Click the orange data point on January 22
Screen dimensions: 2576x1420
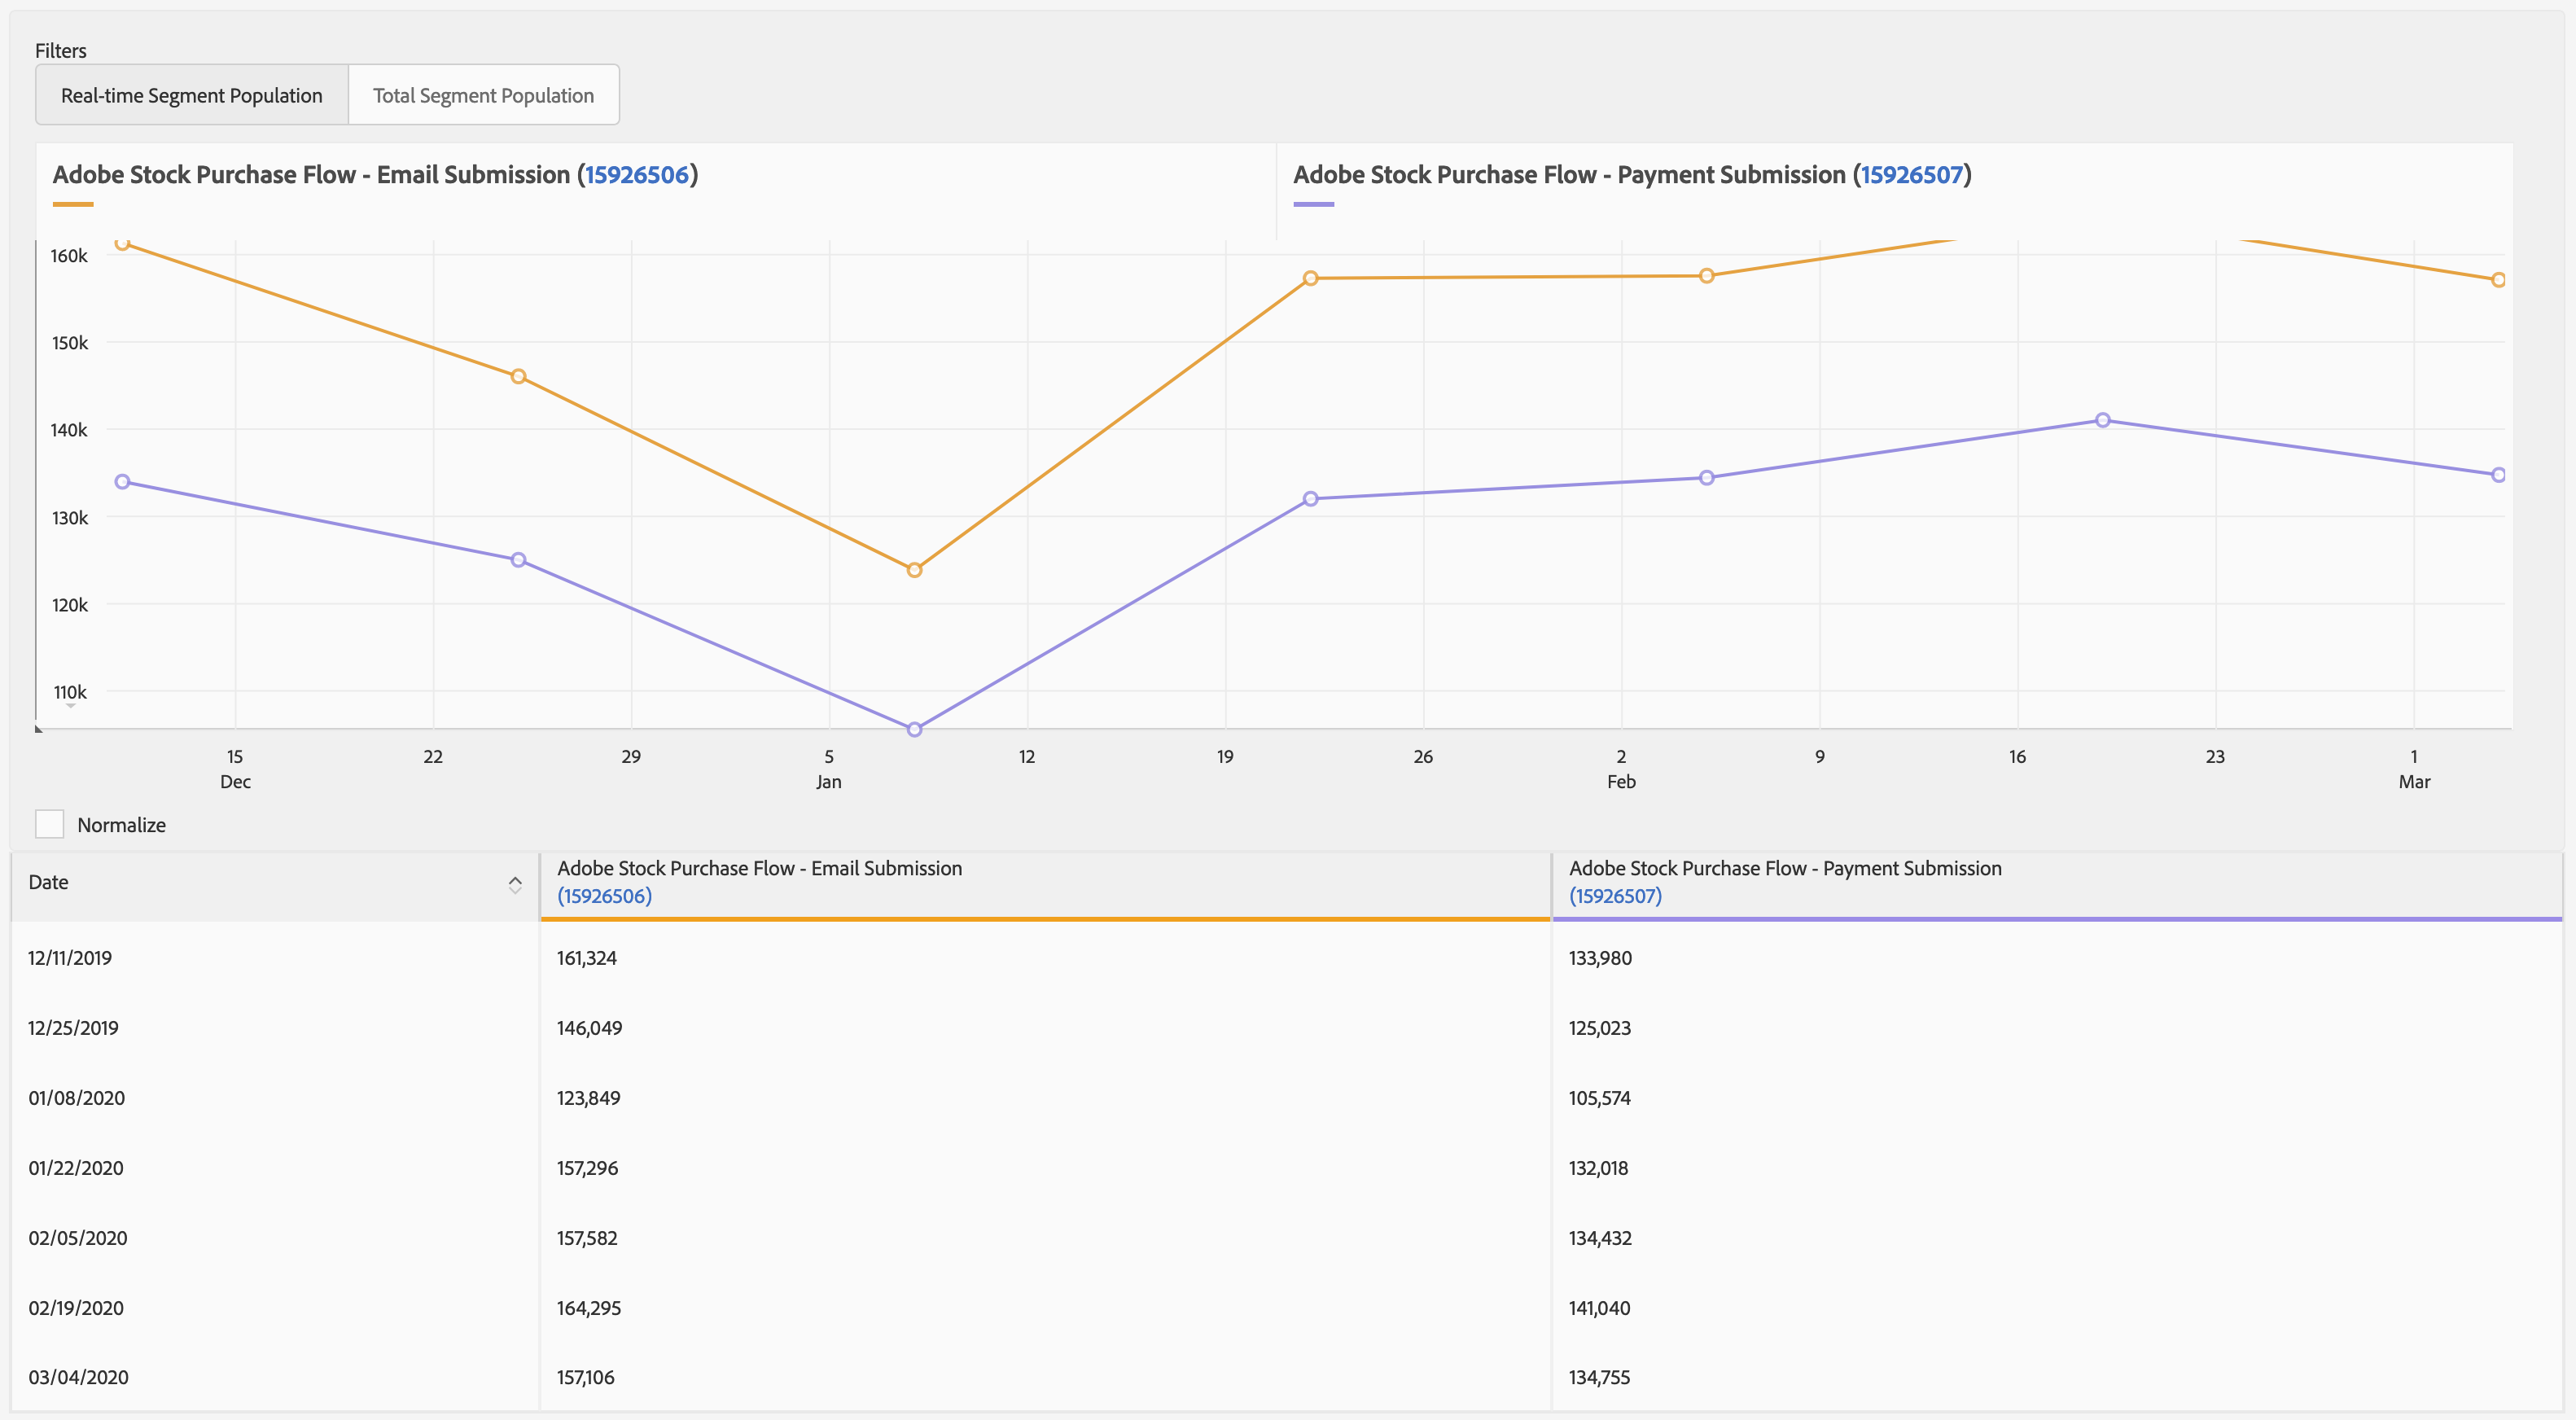[1310, 278]
